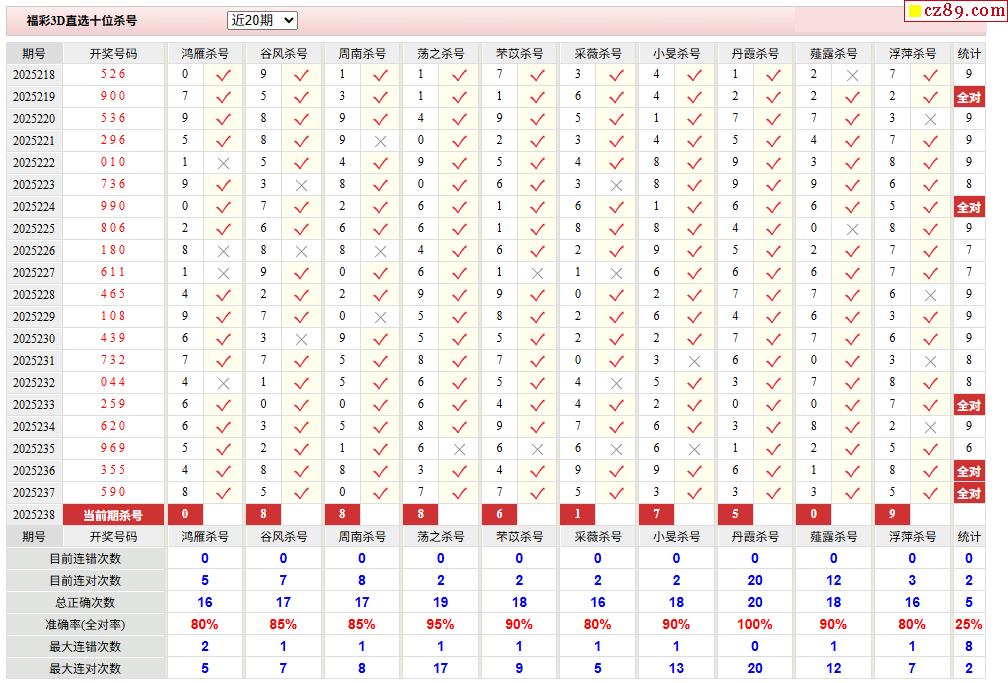This screenshot has width=1008, height=683.
Task: Click the draw number 590 in row 2025237
Action: (x=113, y=492)
